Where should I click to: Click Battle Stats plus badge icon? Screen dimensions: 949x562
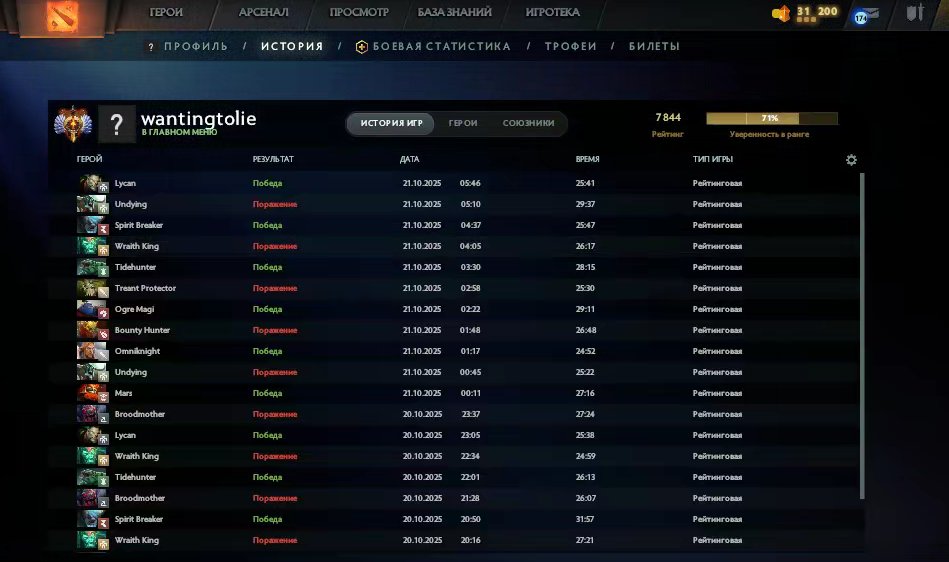pos(362,47)
